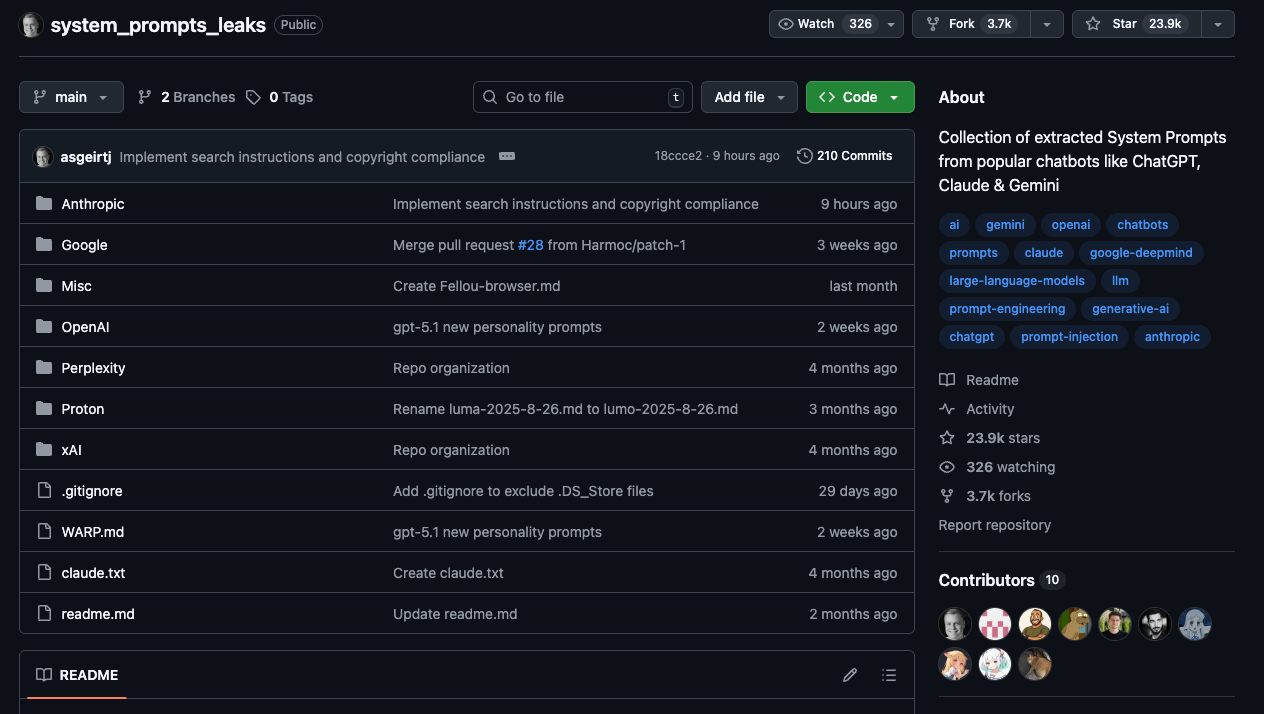Click the first contributor avatar
The height and width of the screenshot is (714, 1264).
tap(955, 624)
